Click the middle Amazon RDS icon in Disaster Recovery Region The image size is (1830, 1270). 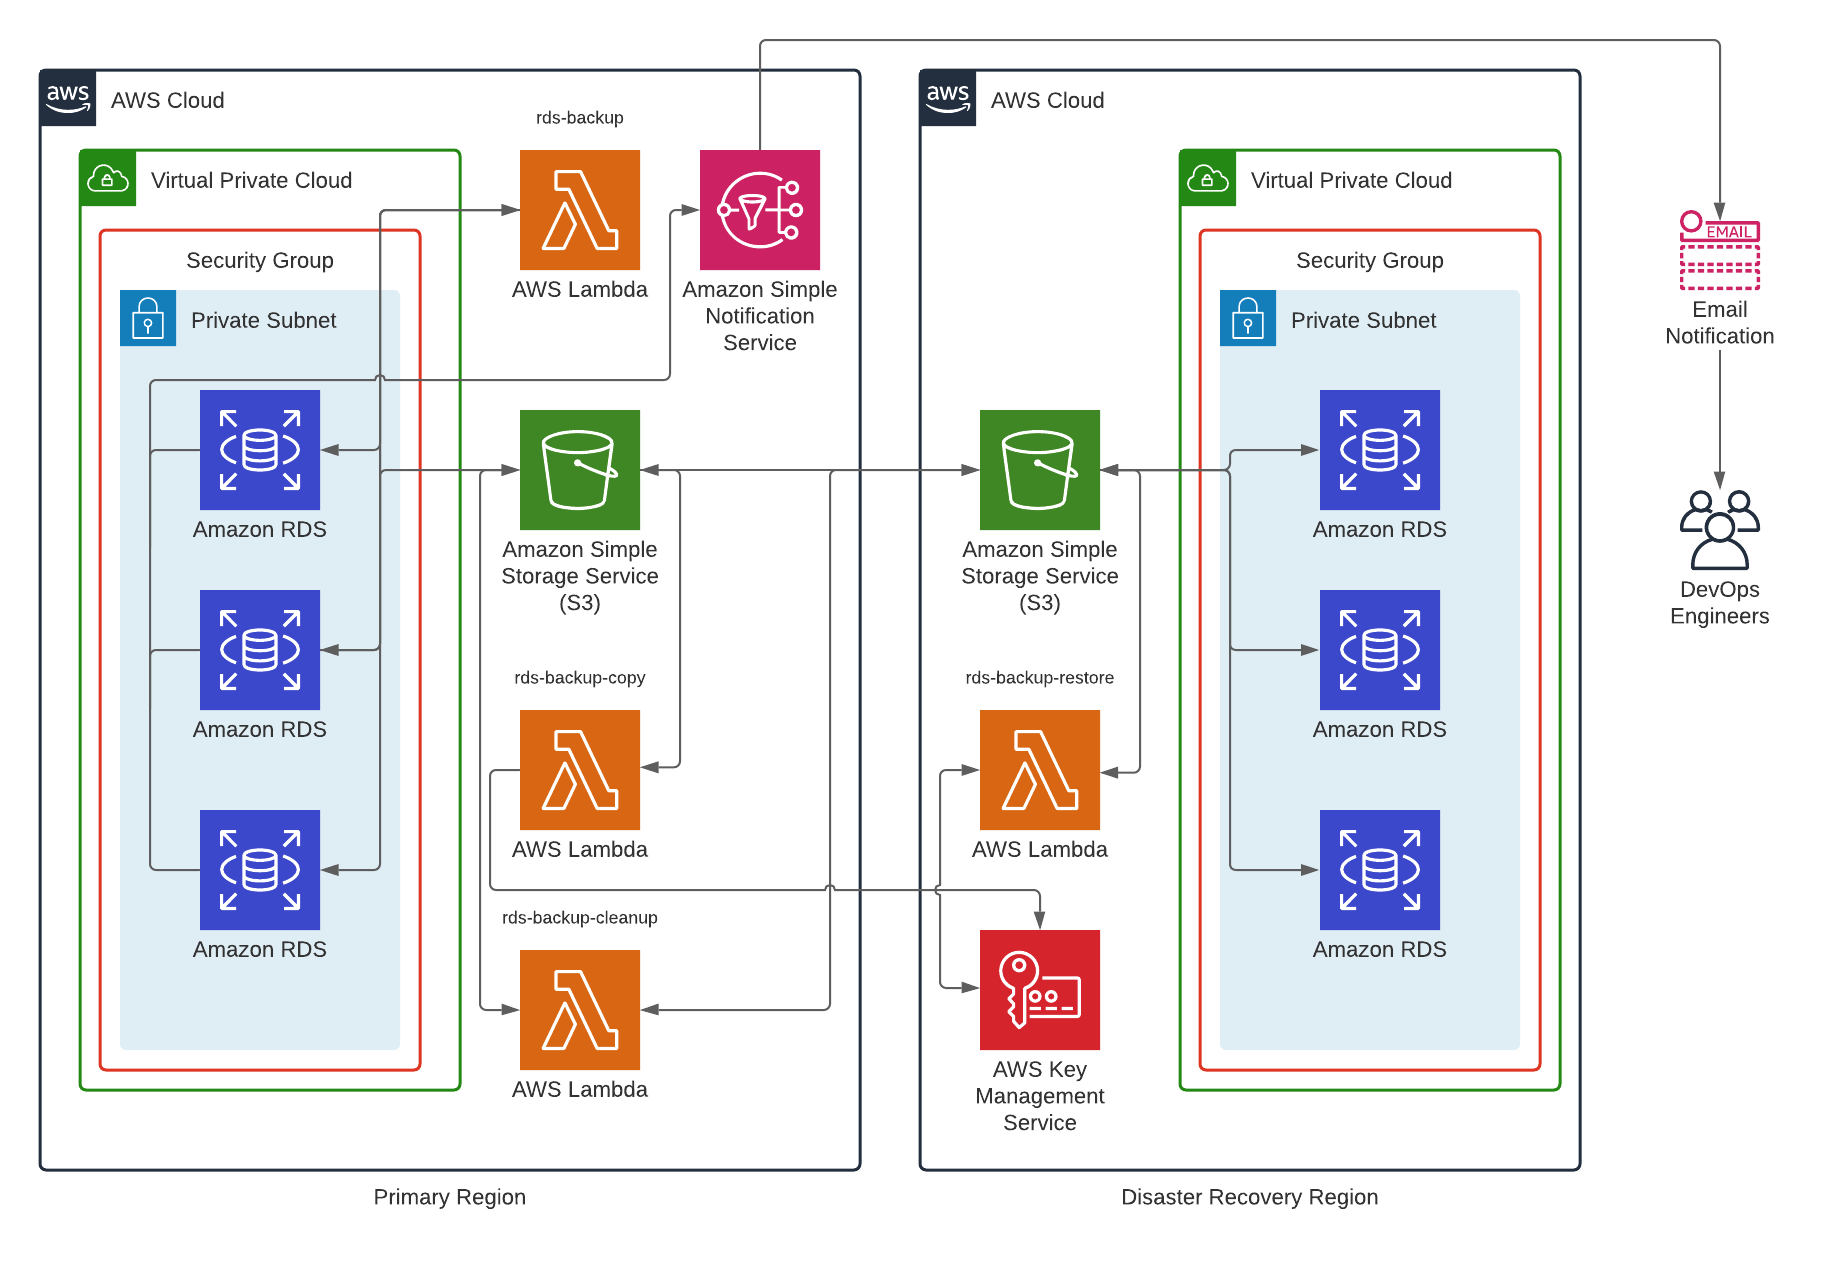(x=1380, y=650)
